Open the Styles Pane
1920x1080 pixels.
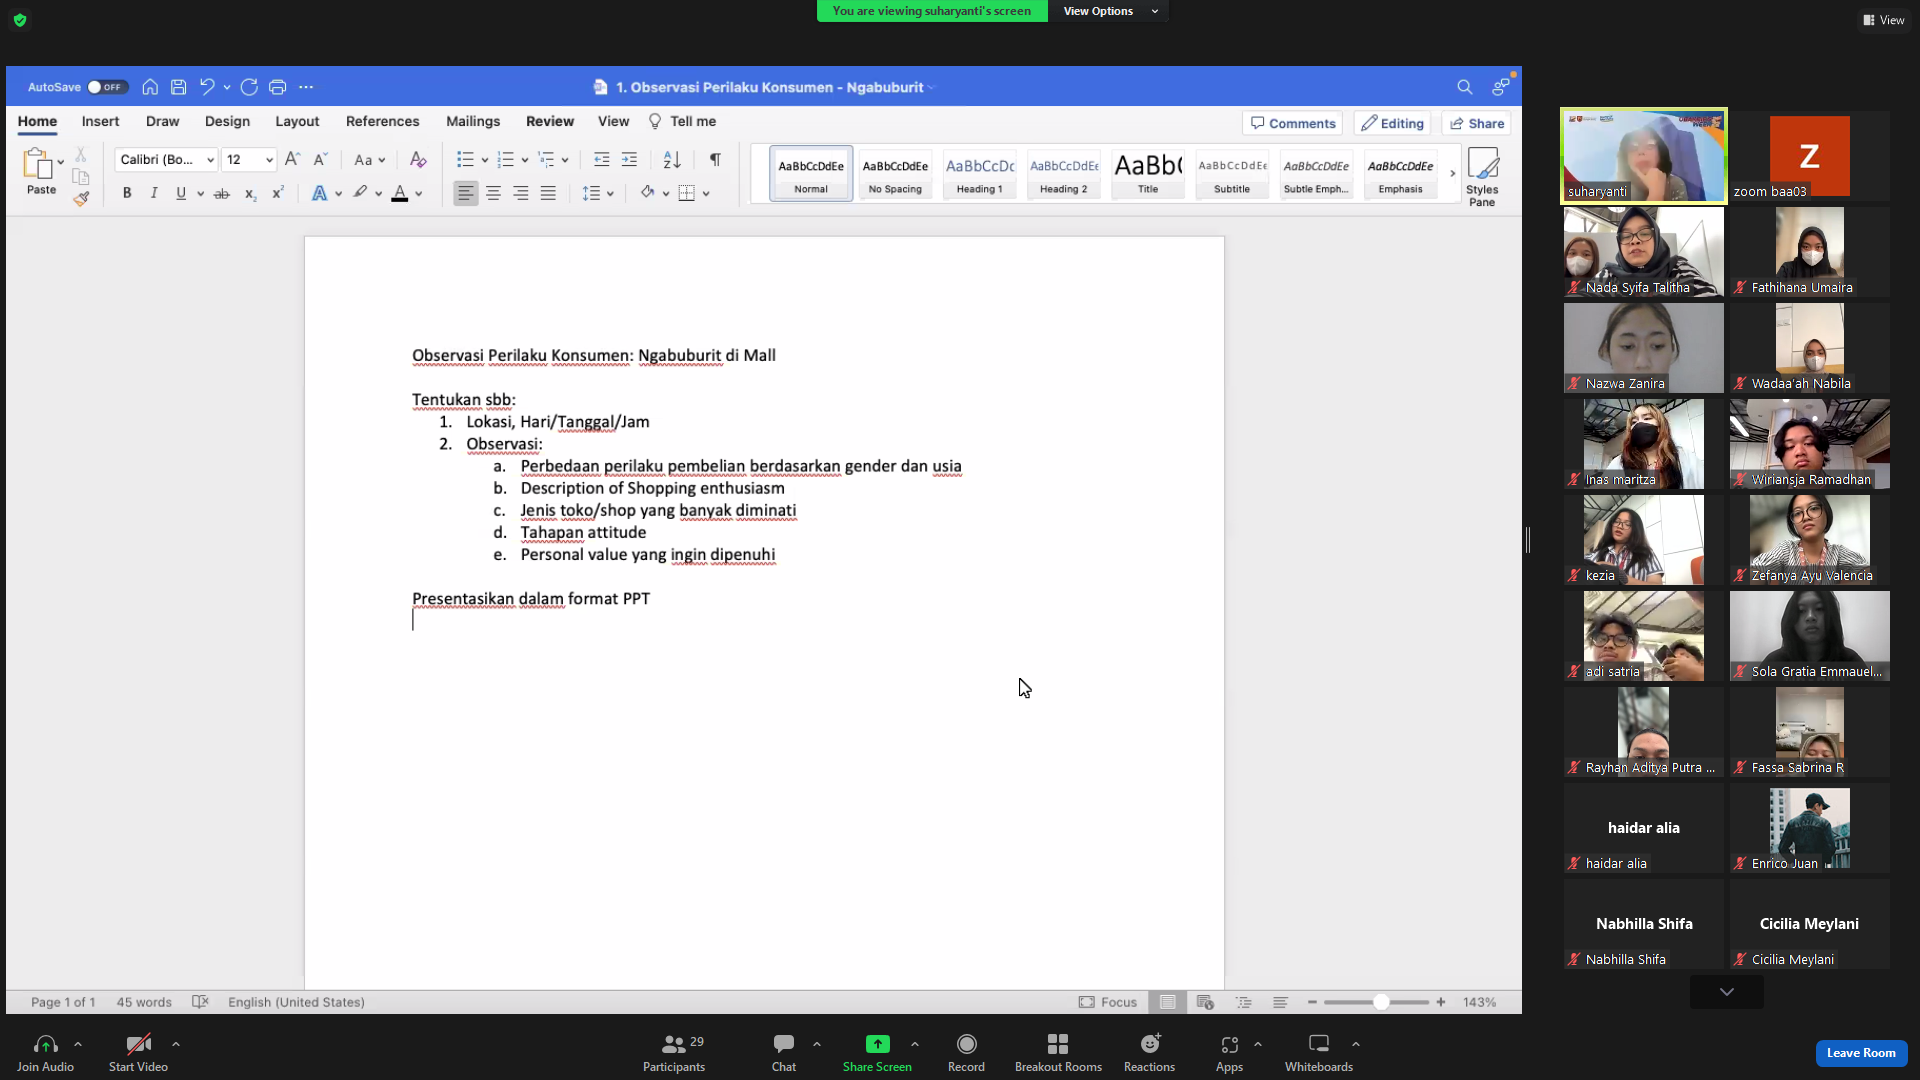(x=1482, y=176)
